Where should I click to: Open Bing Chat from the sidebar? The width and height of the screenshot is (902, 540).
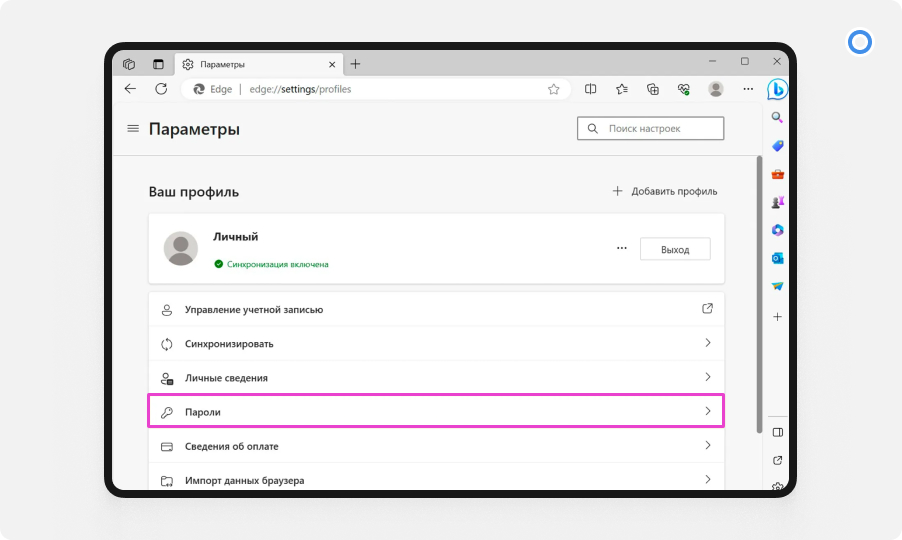pyautogui.click(x=776, y=90)
